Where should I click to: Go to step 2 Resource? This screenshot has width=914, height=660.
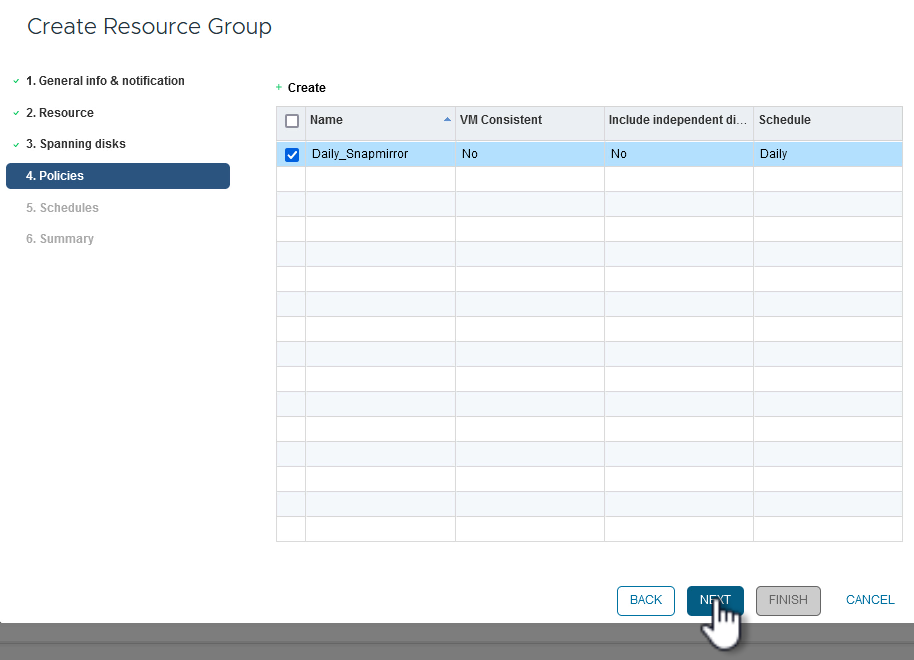pyautogui.click(x=60, y=113)
